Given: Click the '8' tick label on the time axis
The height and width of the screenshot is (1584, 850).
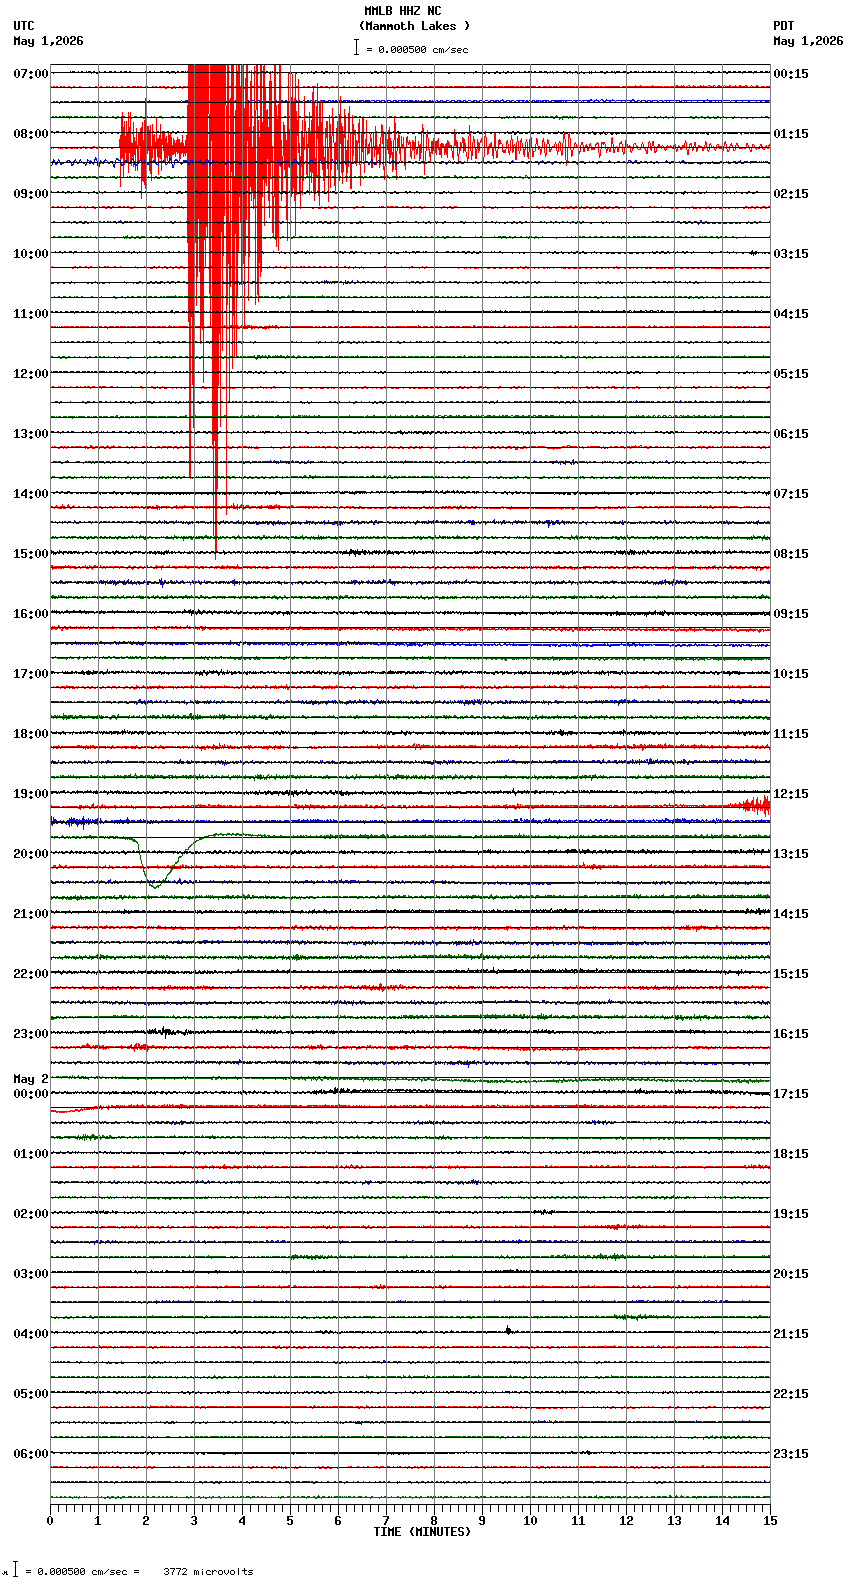Looking at the screenshot, I should point(434,1521).
